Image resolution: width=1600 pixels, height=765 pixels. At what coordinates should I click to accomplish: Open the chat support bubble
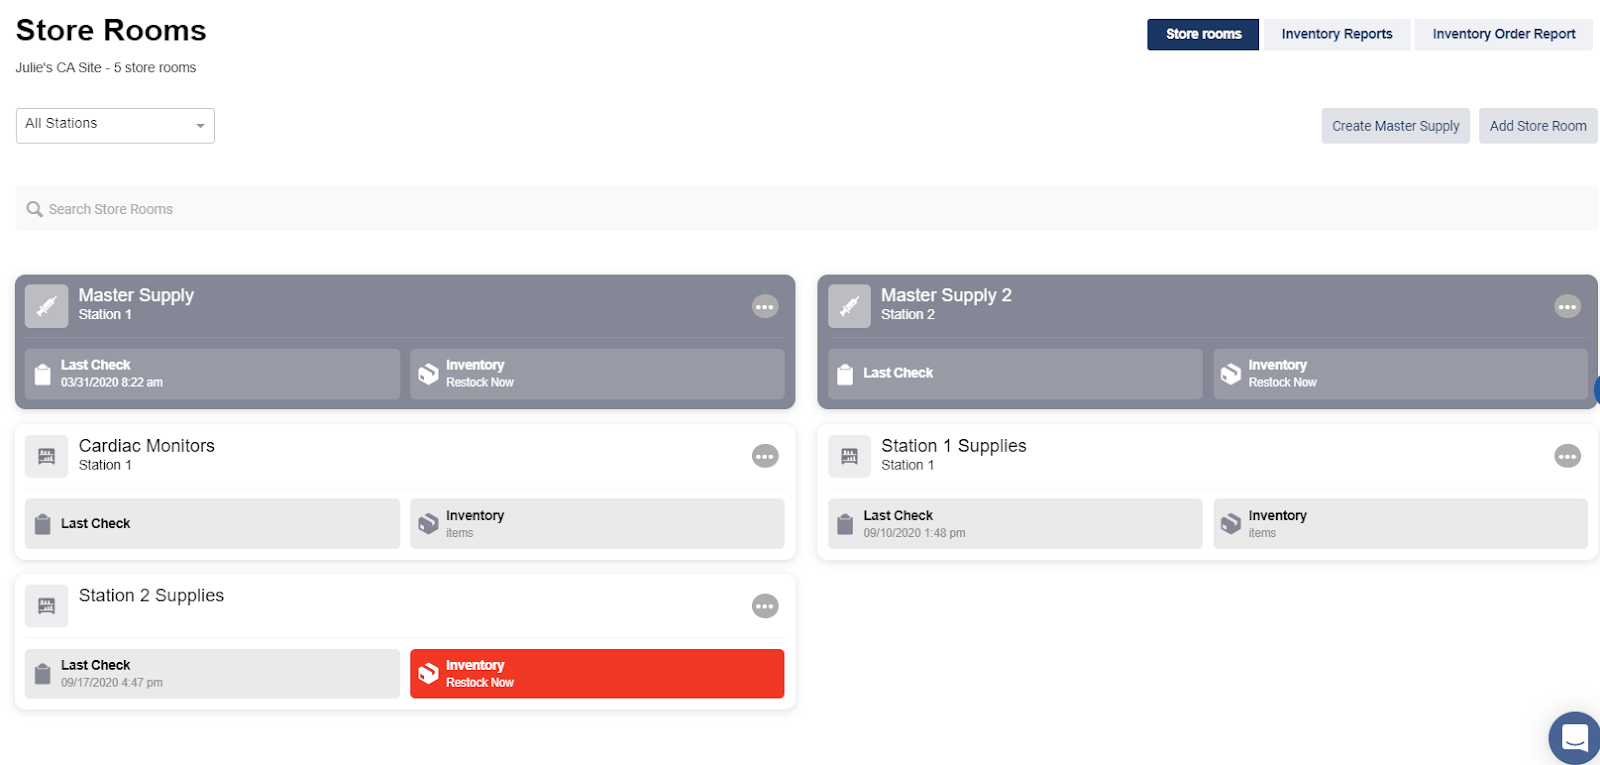tap(1575, 738)
